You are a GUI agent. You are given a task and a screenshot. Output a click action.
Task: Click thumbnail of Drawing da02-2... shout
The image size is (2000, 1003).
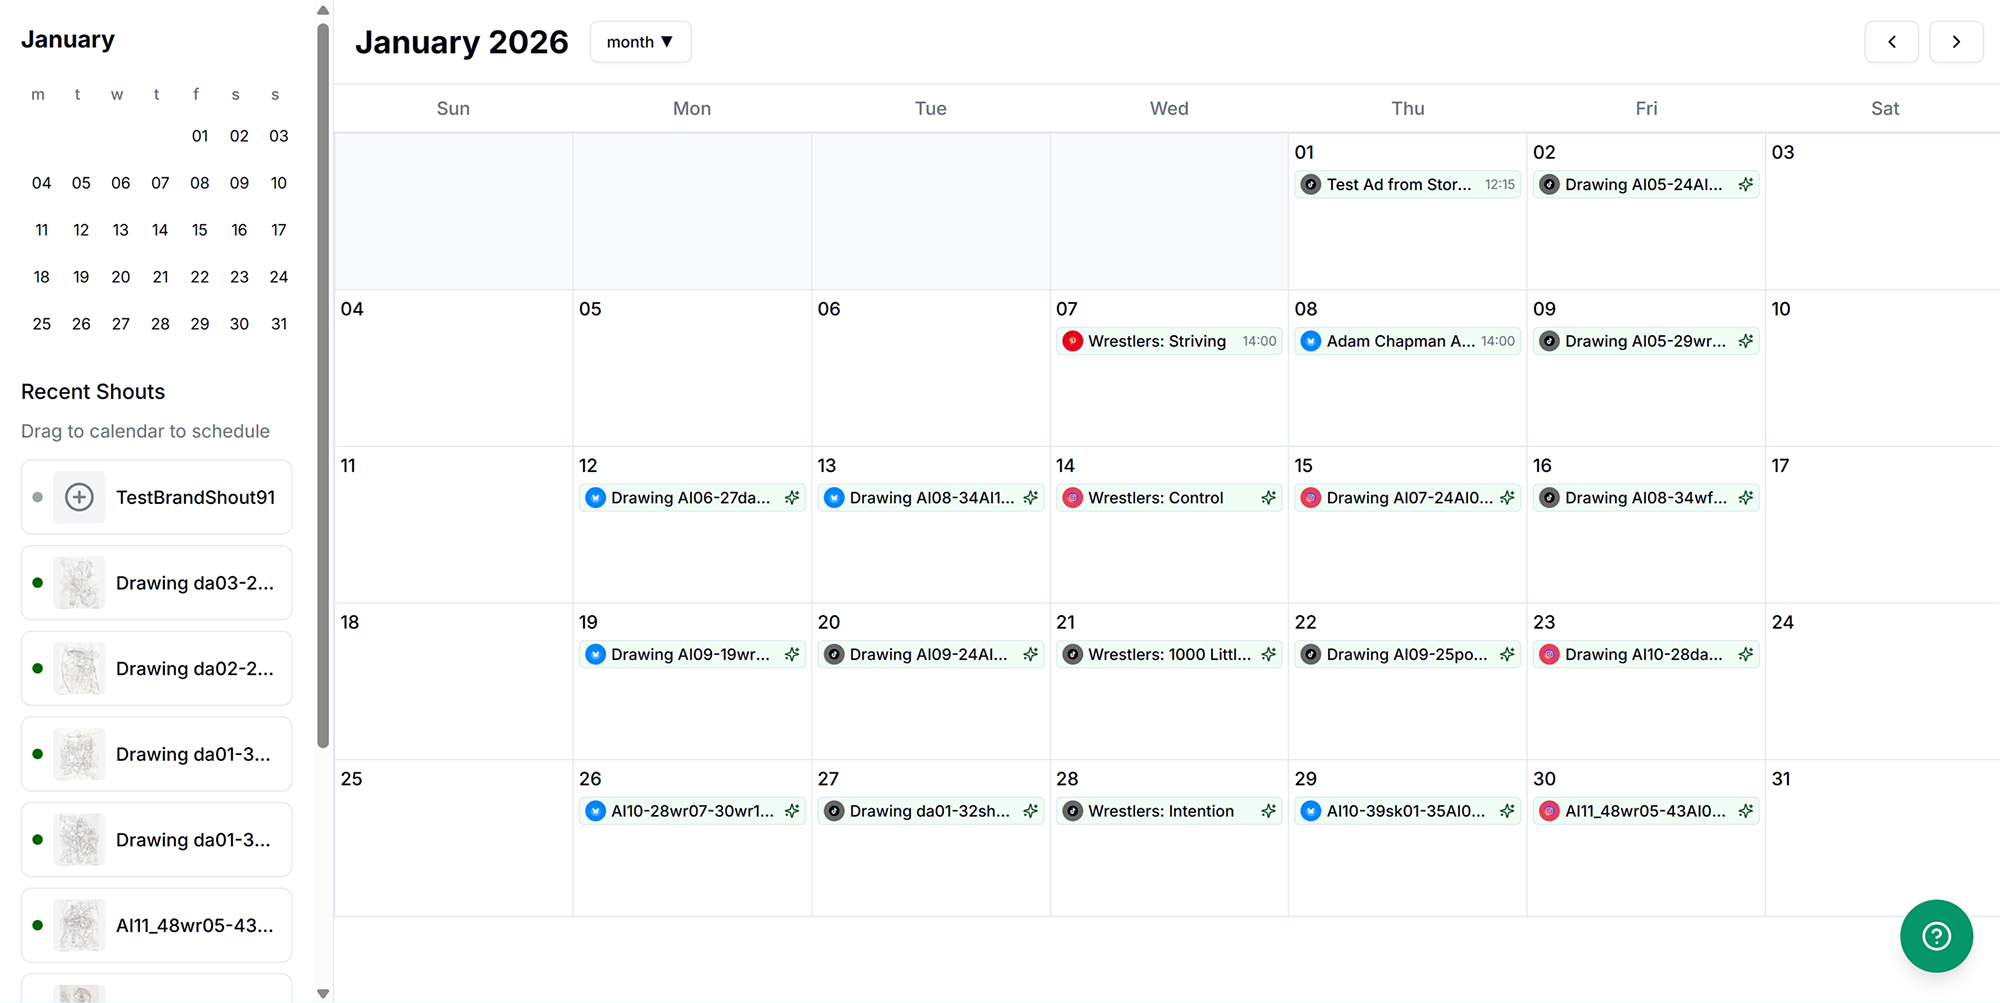point(79,668)
